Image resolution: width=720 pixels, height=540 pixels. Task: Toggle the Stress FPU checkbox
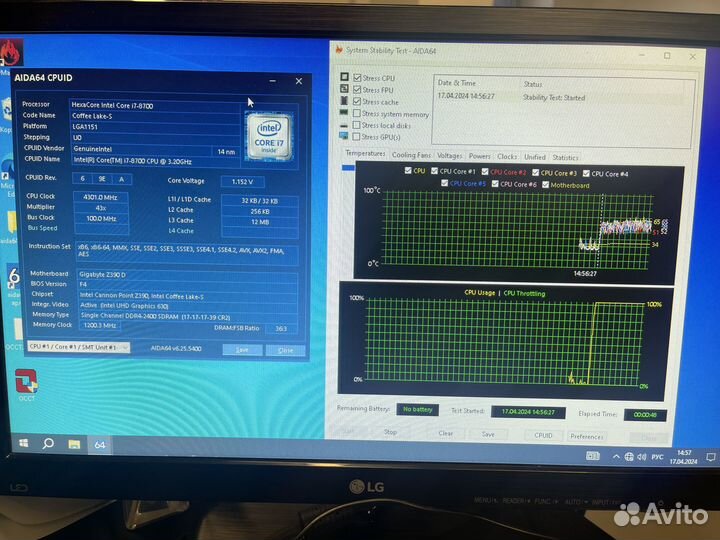pyautogui.click(x=357, y=90)
